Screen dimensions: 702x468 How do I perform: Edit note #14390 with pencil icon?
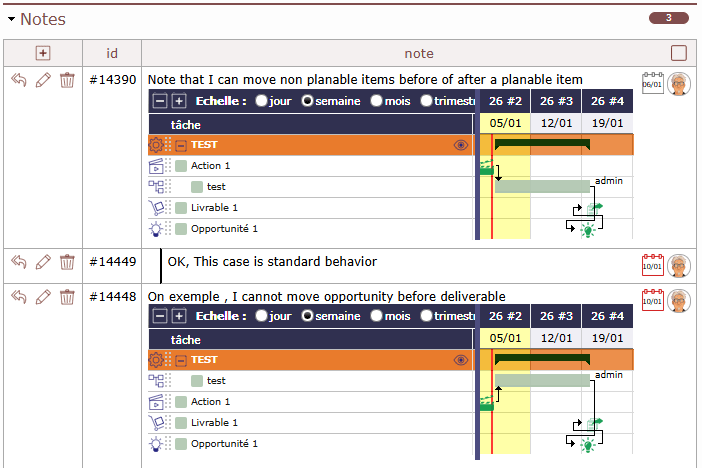(43, 80)
